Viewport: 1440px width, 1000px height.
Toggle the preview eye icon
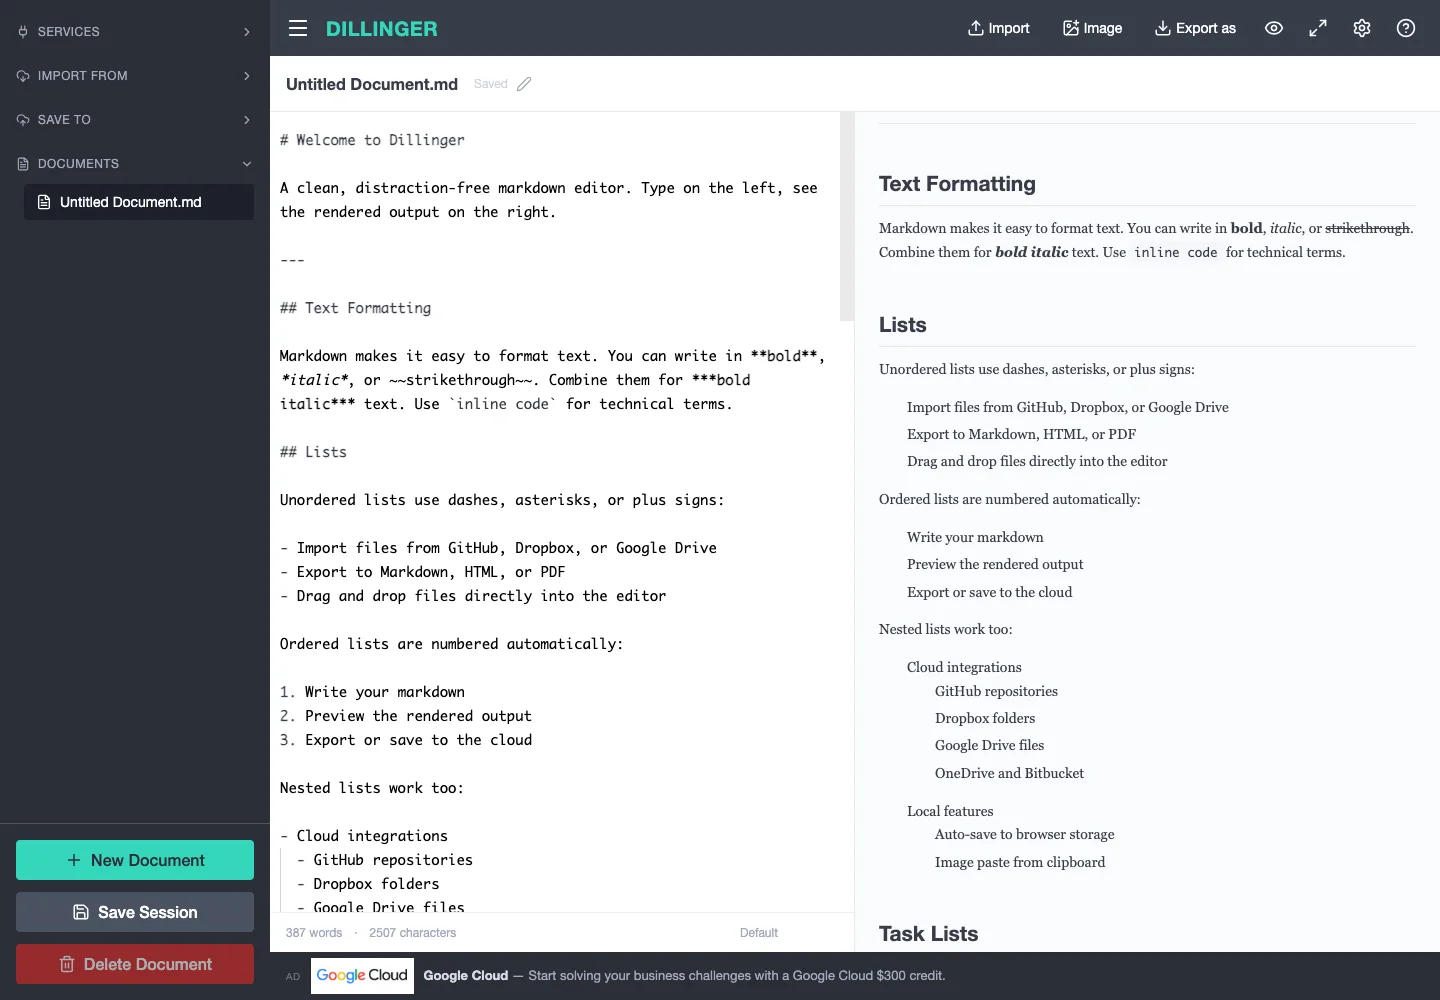point(1274,28)
